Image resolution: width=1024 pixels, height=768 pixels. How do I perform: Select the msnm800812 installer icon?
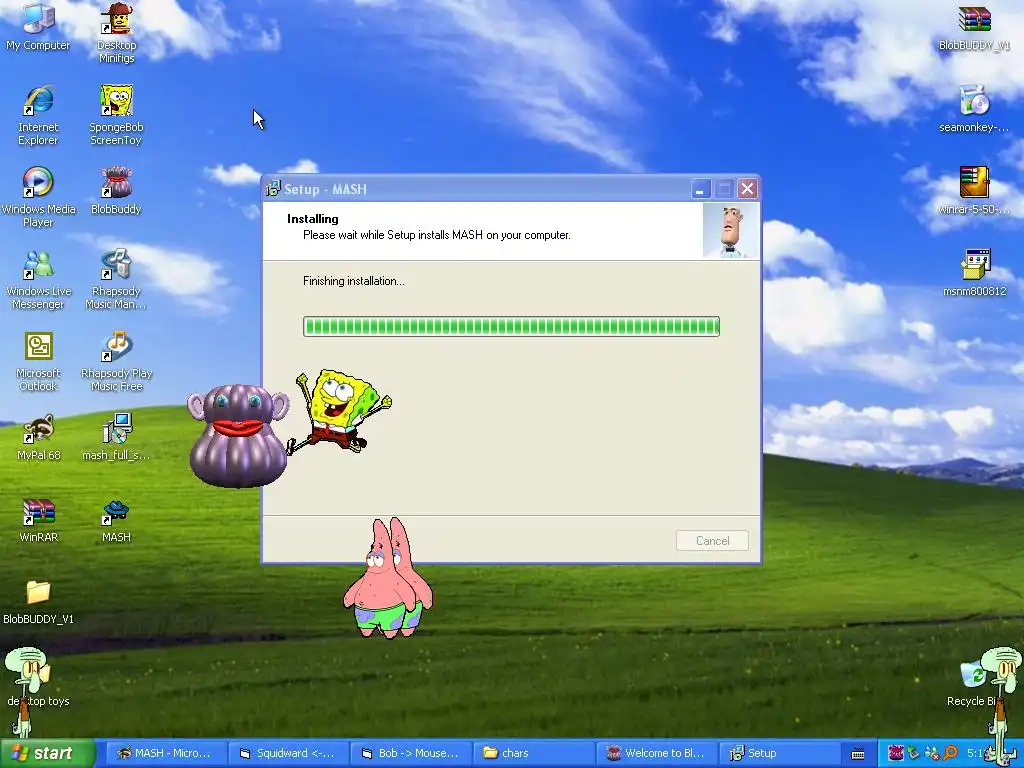pyautogui.click(x=974, y=273)
